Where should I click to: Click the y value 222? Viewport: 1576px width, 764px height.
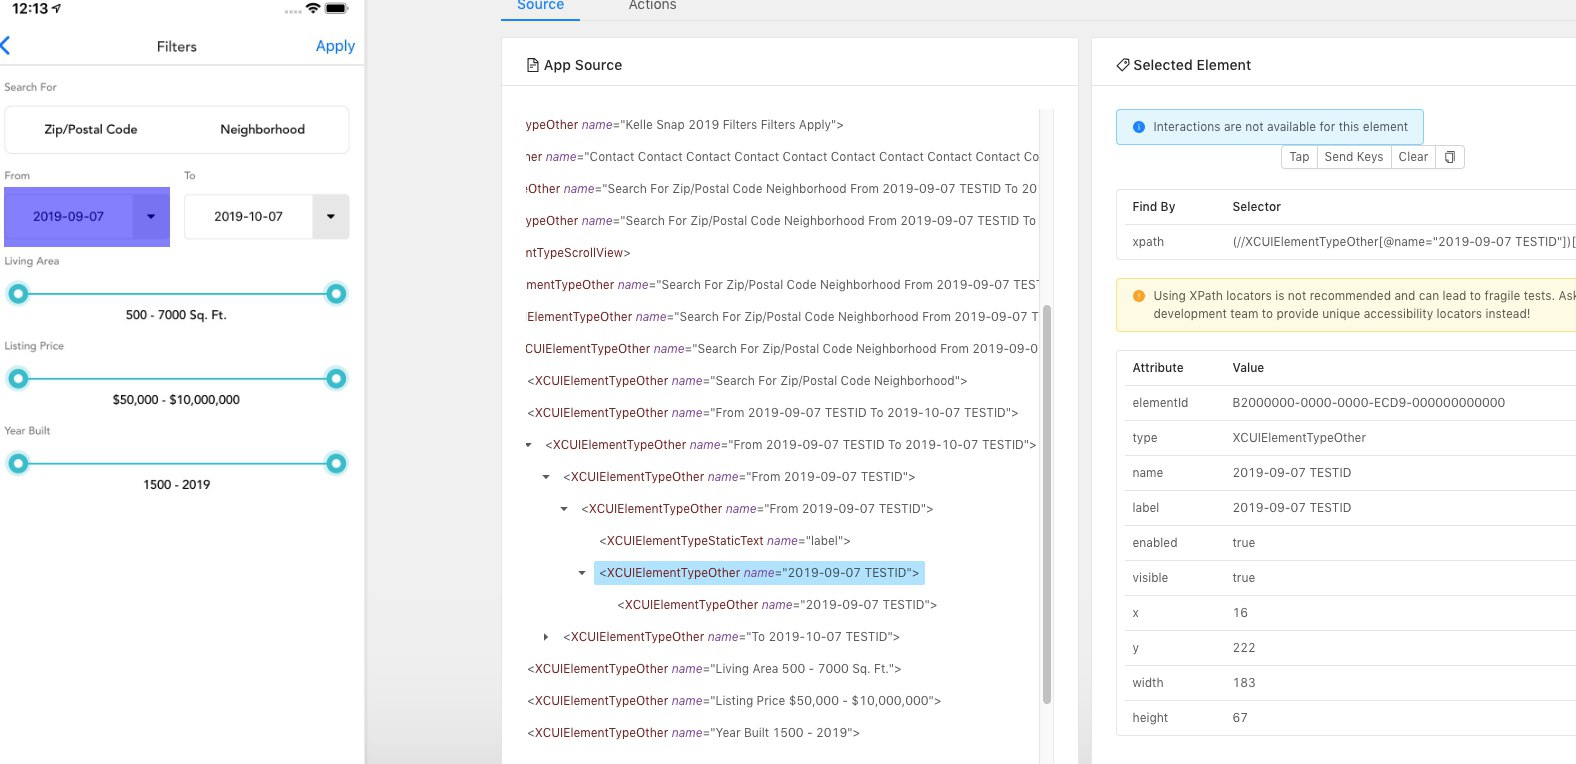click(1244, 648)
